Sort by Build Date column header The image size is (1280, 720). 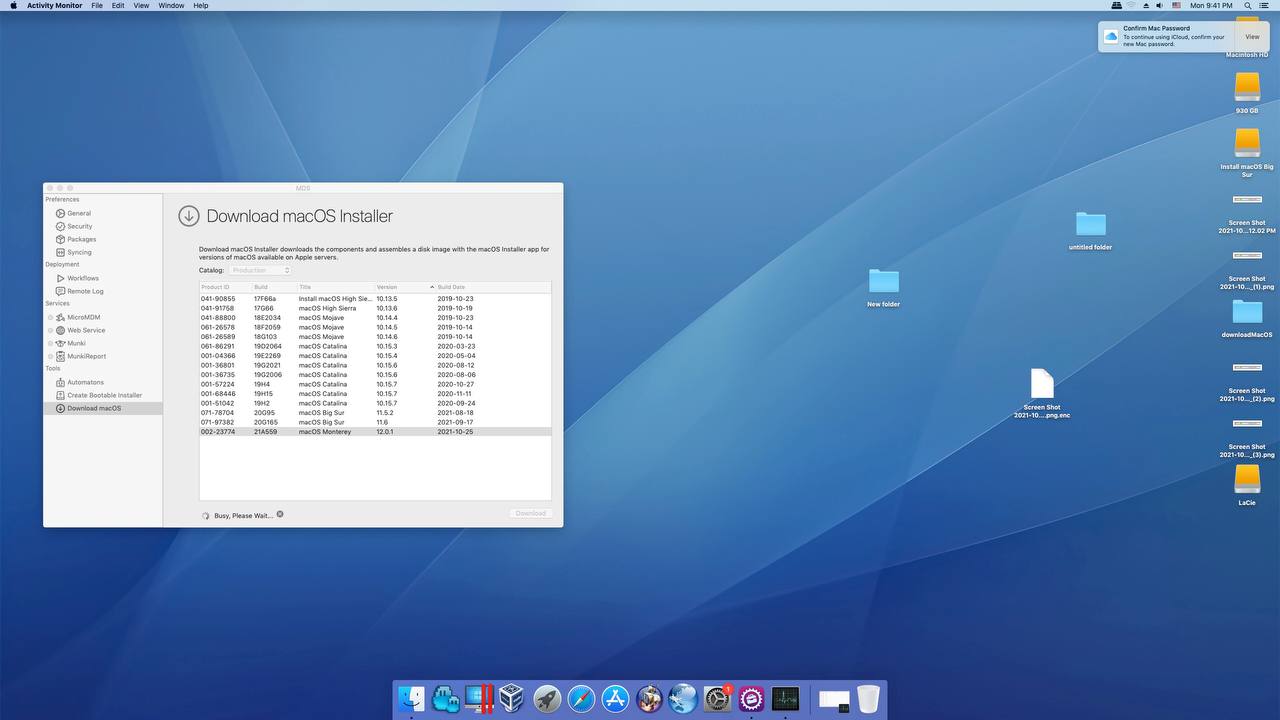tap(493, 287)
